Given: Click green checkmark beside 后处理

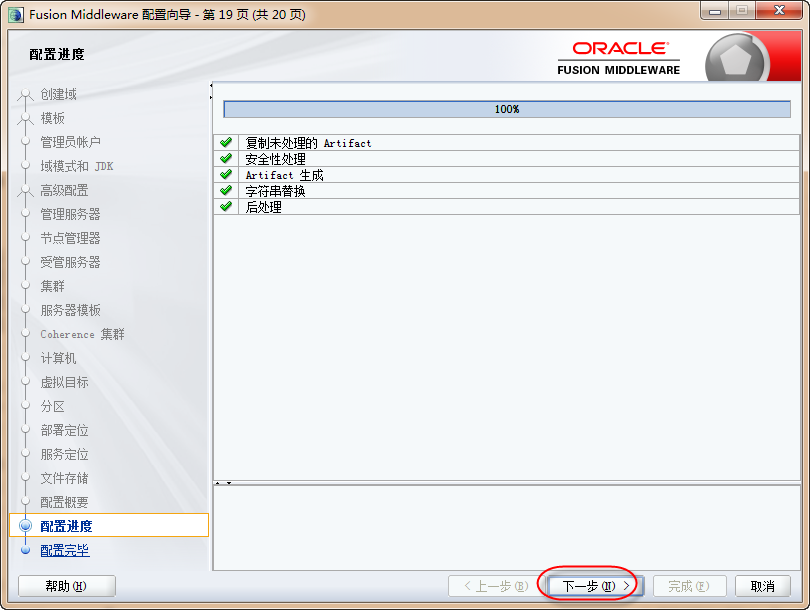Looking at the screenshot, I should point(226,206).
